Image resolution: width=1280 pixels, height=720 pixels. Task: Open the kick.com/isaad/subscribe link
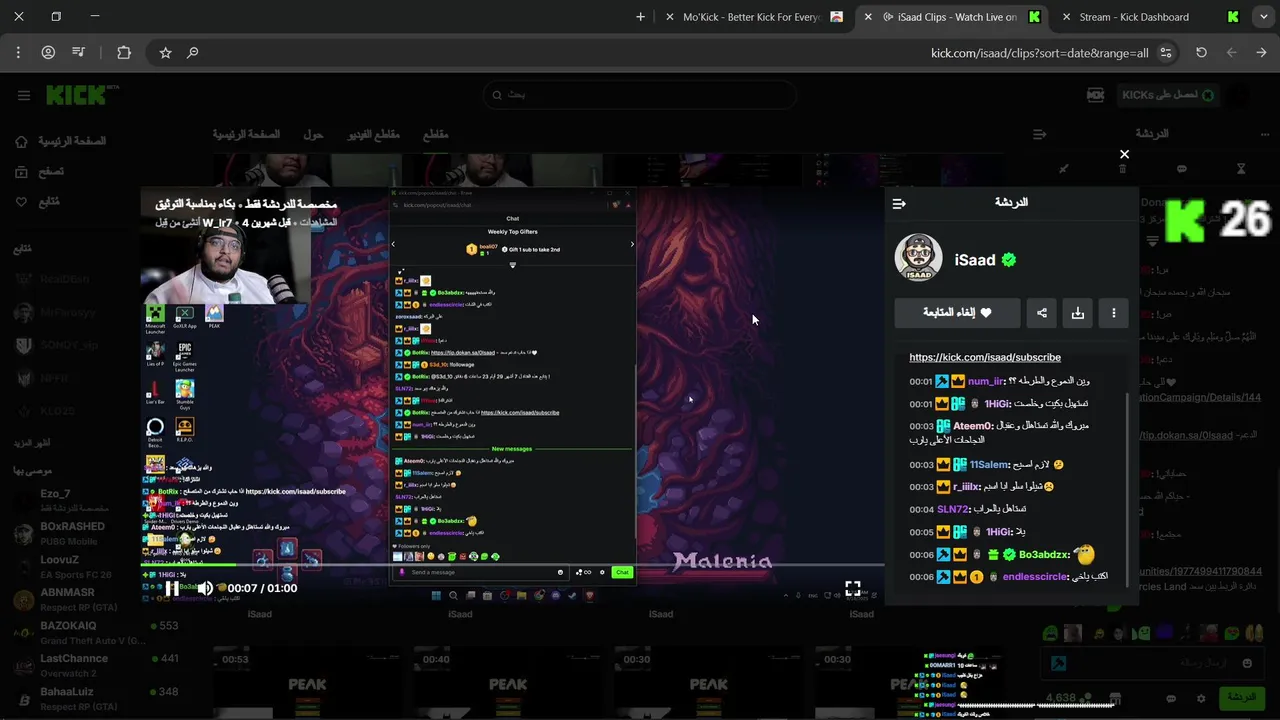[985, 357]
